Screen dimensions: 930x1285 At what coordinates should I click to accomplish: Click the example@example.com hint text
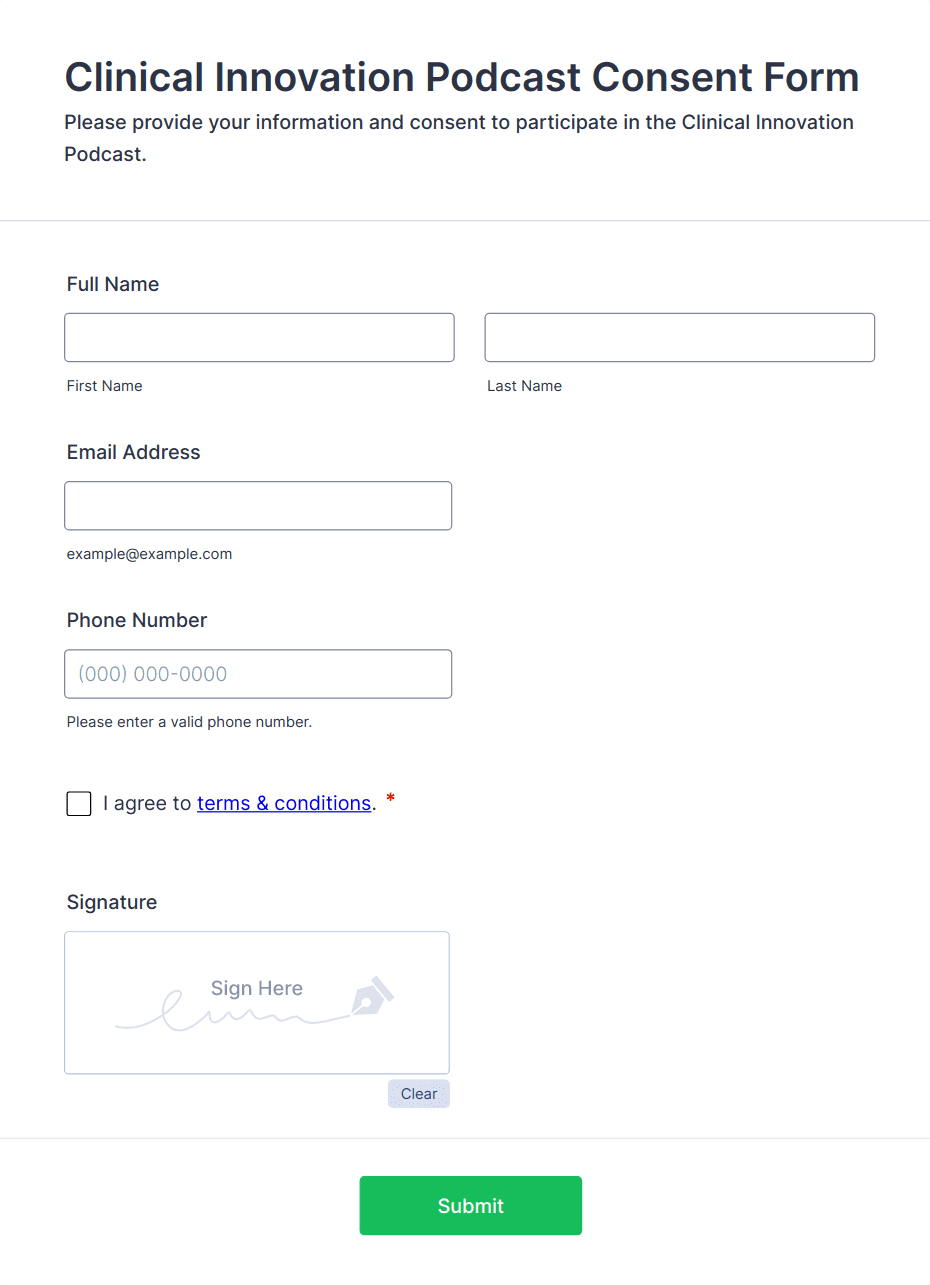[149, 554]
